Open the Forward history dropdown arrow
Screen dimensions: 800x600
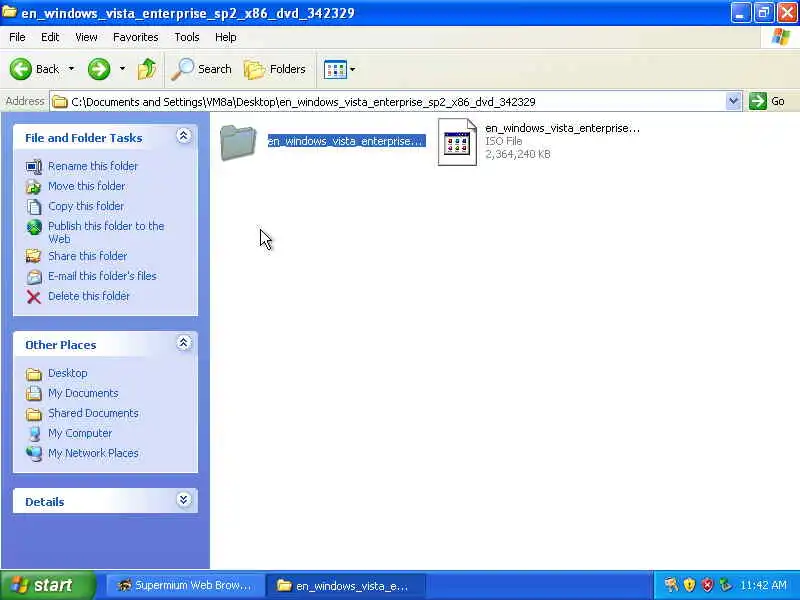122,69
